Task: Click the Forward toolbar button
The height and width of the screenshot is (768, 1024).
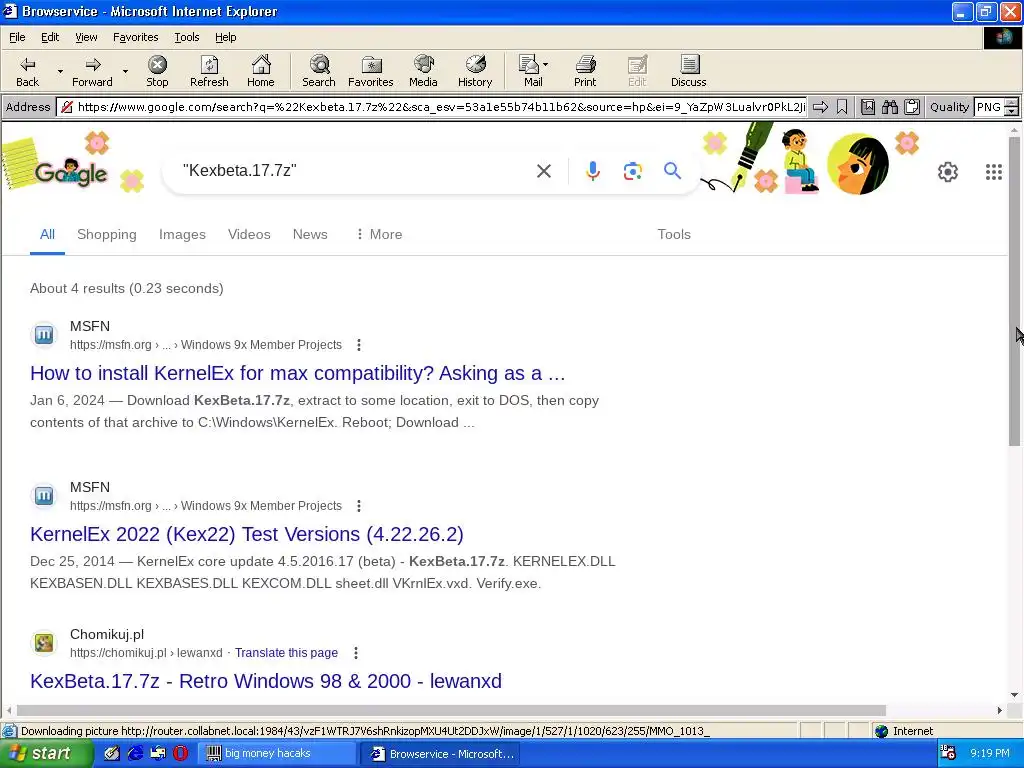Action: coord(92,71)
